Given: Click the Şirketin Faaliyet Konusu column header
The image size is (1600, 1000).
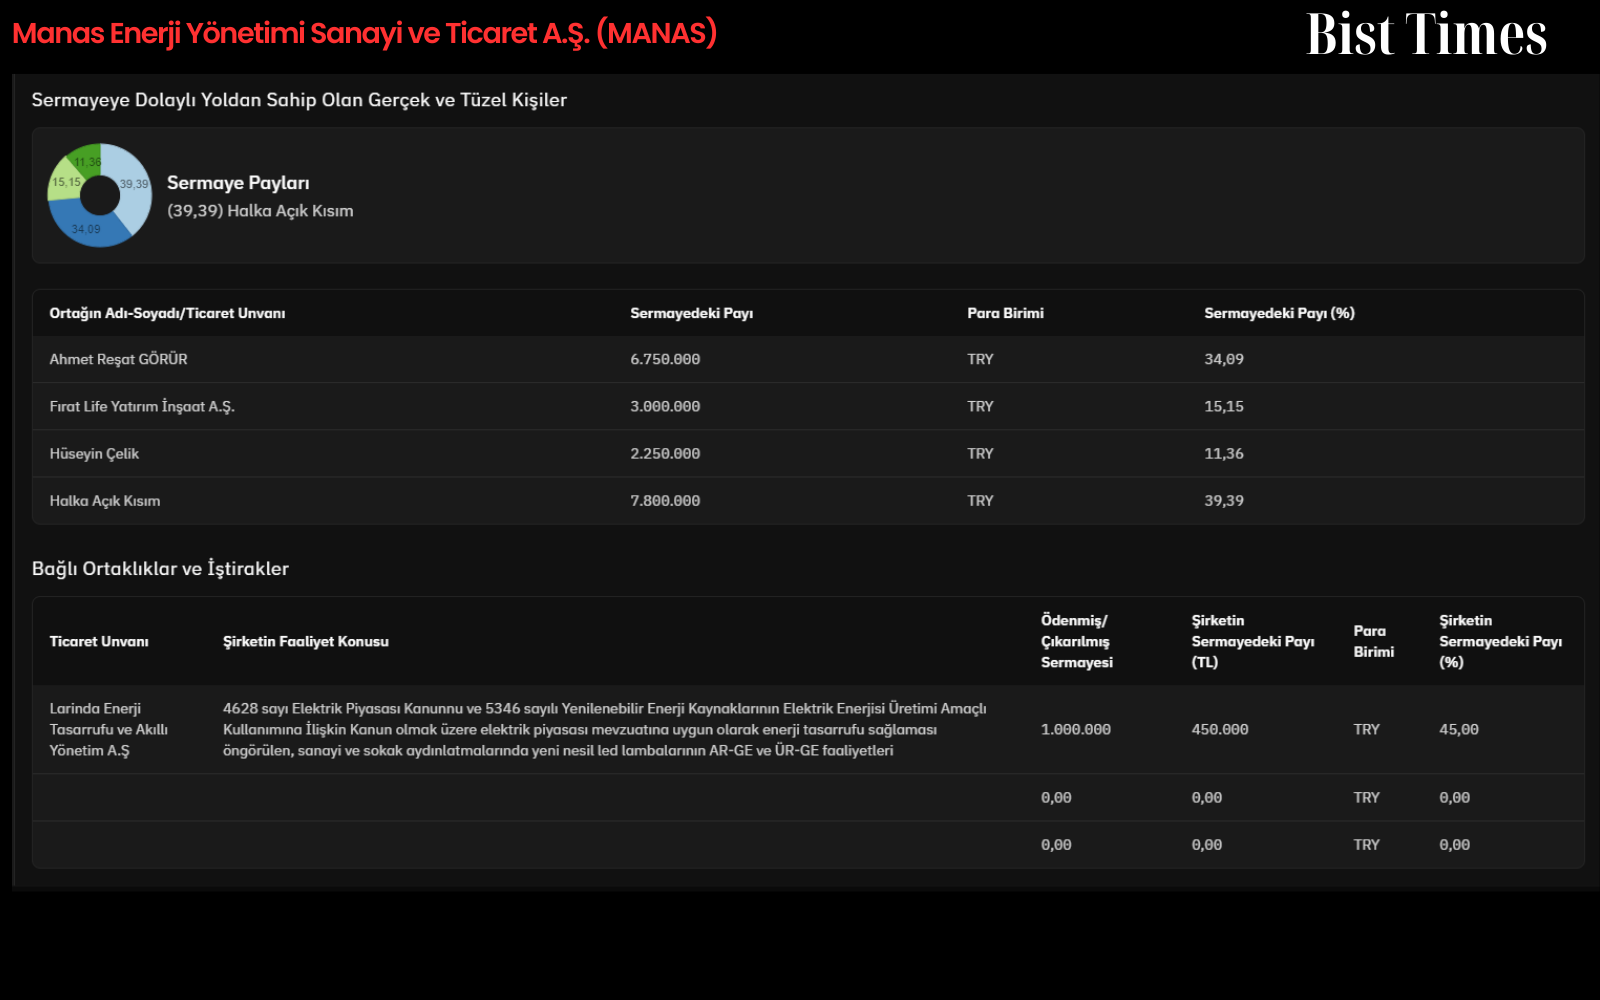Looking at the screenshot, I should (306, 641).
